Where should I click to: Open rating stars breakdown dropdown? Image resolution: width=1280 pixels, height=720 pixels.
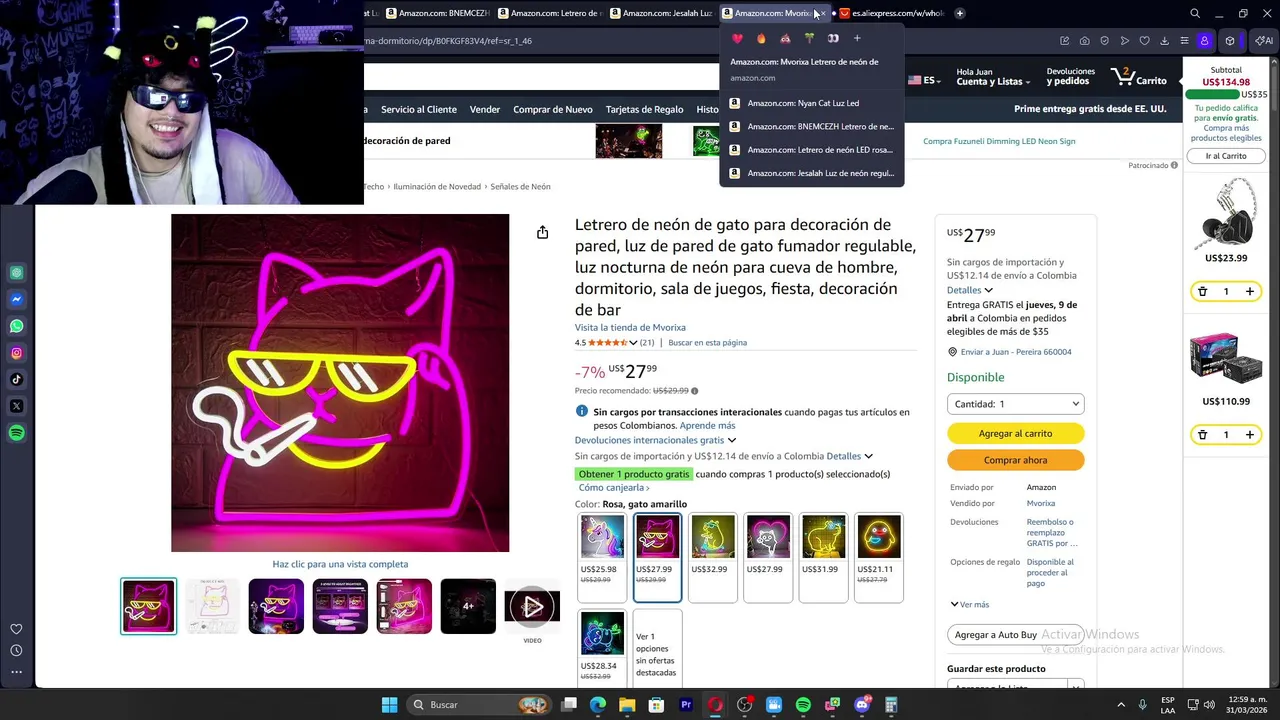tap(633, 343)
